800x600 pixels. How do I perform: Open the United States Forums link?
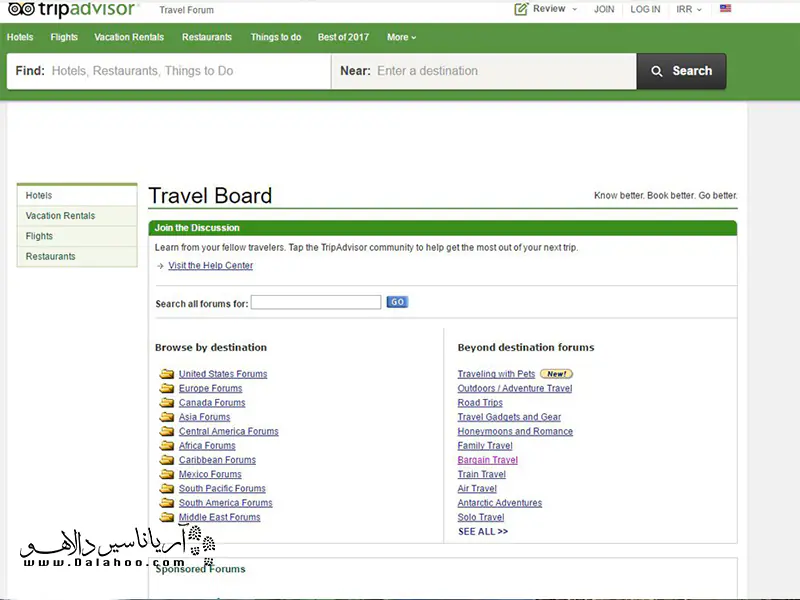click(223, 374)
